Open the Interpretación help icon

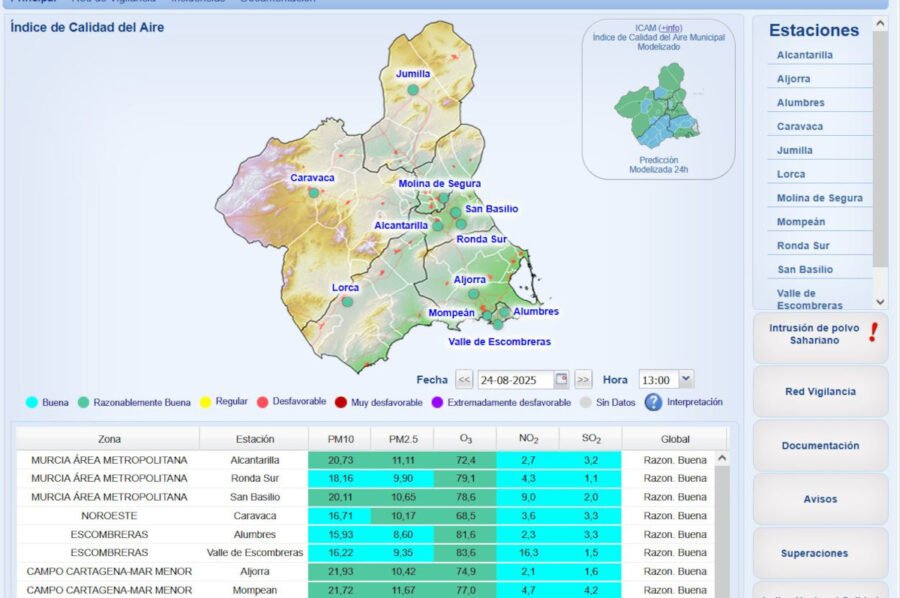(x=653, y=402)
